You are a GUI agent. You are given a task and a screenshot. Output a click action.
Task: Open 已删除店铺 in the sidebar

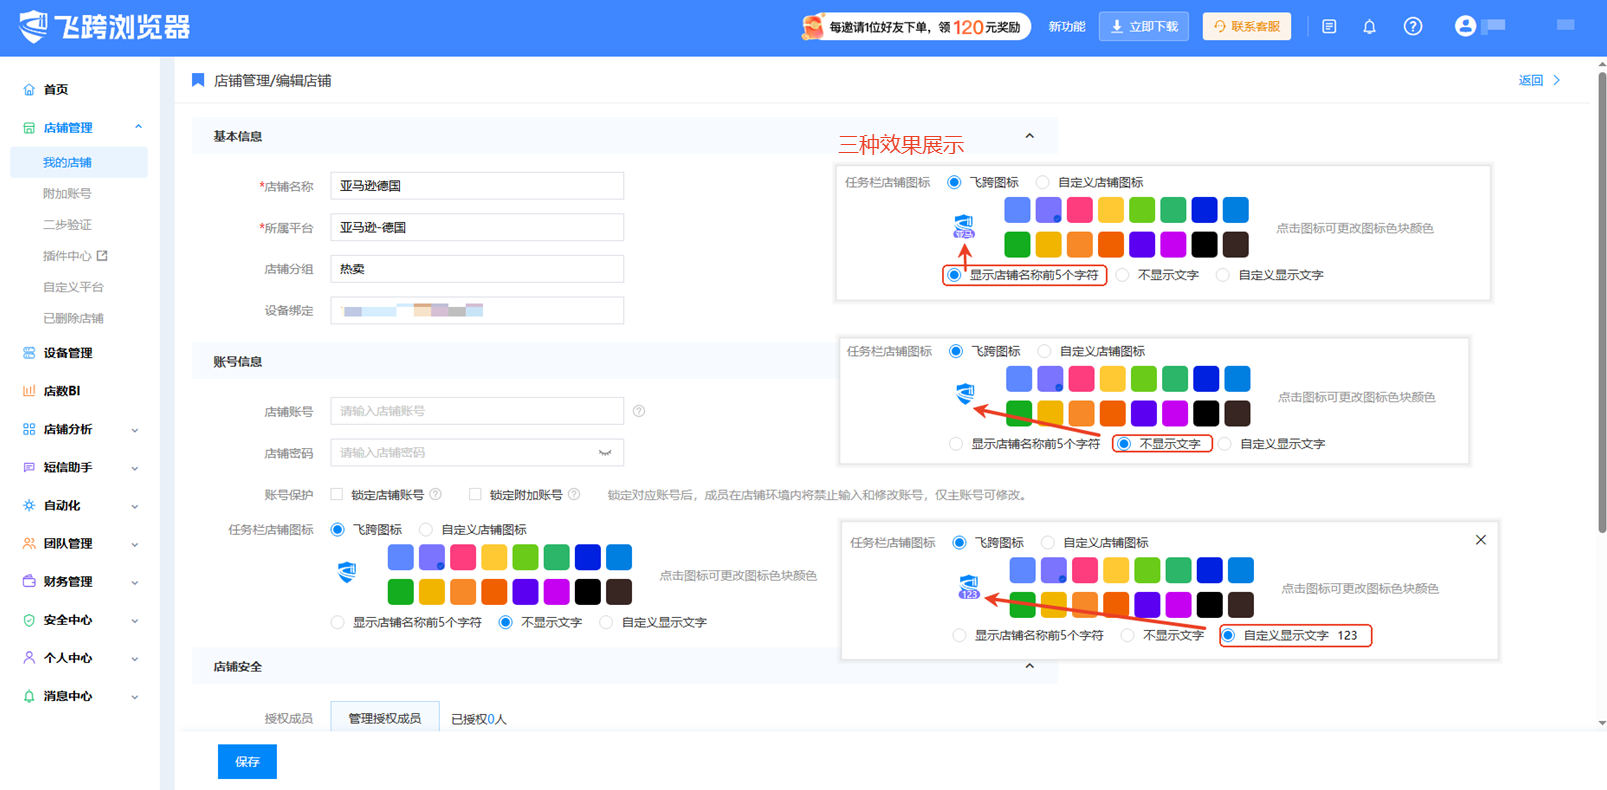pos(73,318)
